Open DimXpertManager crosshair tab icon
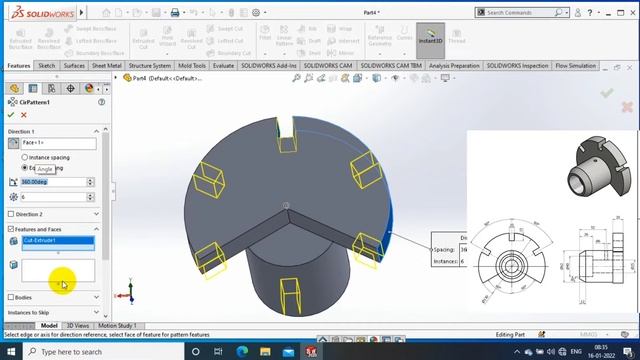This screenshot has height=360, width=640. tap(70, 88)
